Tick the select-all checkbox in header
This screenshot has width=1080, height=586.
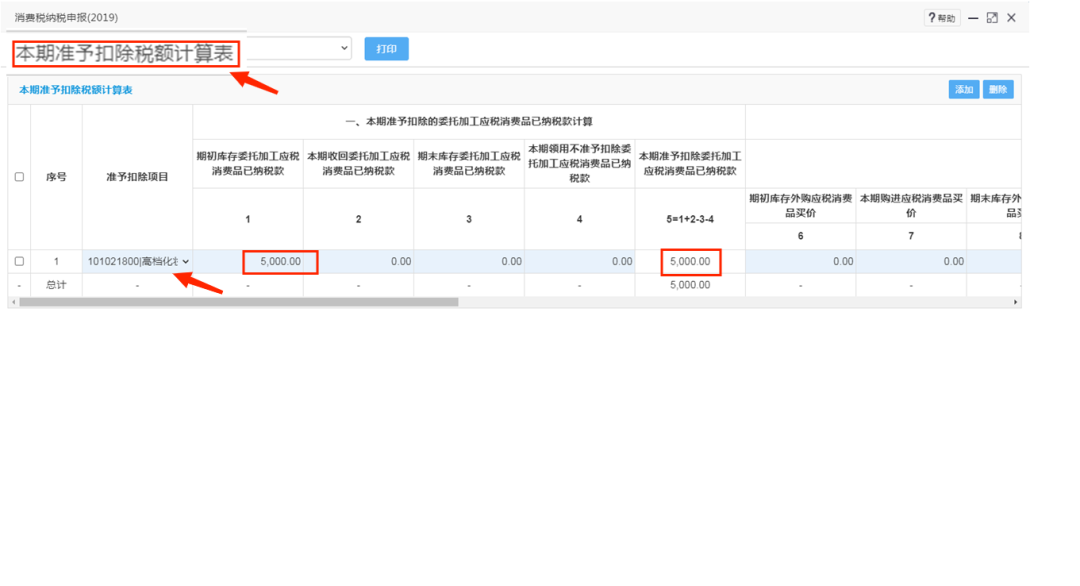click(19, 177)
